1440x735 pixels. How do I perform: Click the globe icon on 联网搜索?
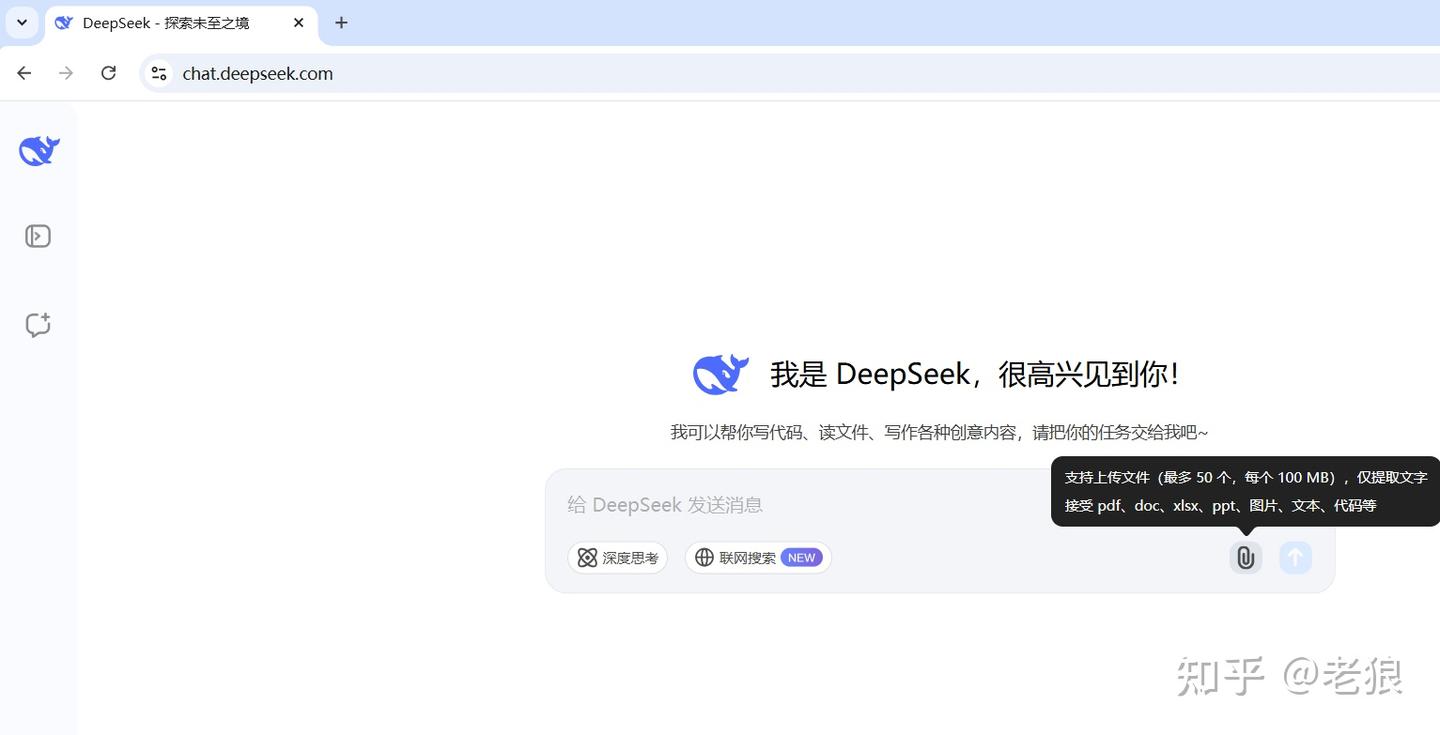704,557
